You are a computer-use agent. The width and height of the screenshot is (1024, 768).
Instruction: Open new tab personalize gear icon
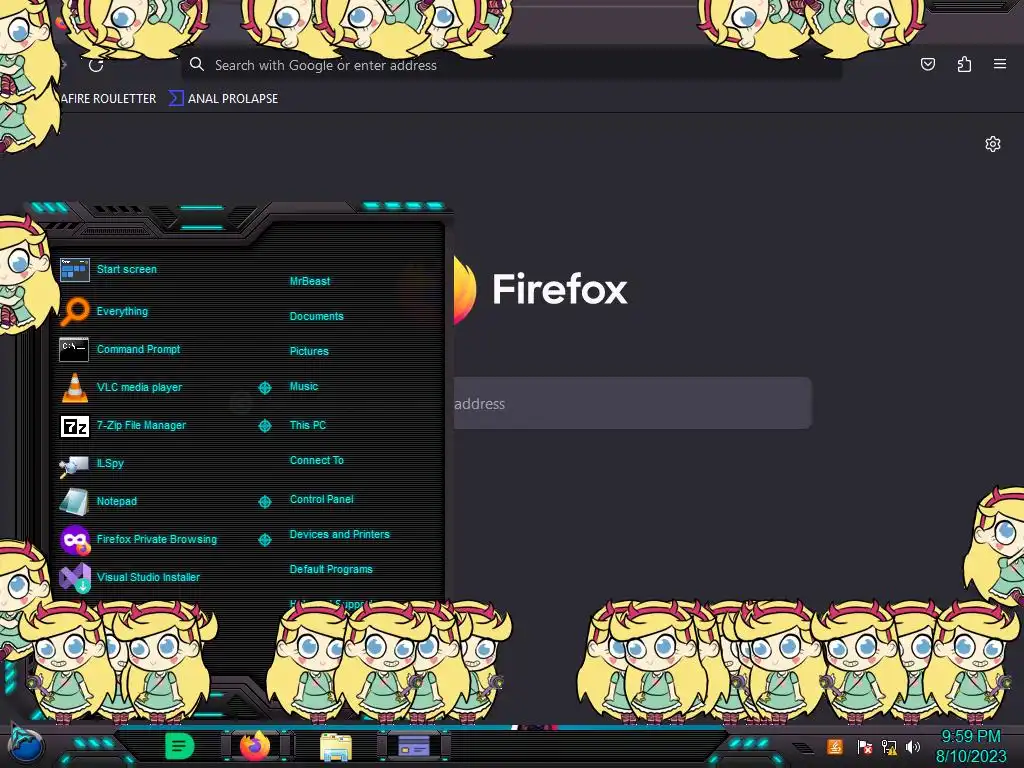(x=993, y=144)
